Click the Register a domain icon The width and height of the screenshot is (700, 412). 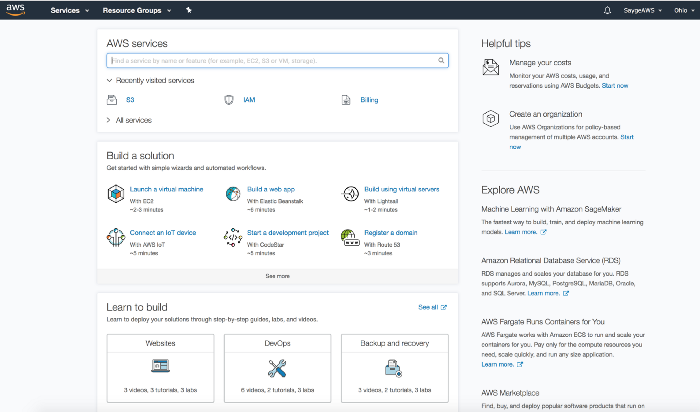[x=349, y=237]
